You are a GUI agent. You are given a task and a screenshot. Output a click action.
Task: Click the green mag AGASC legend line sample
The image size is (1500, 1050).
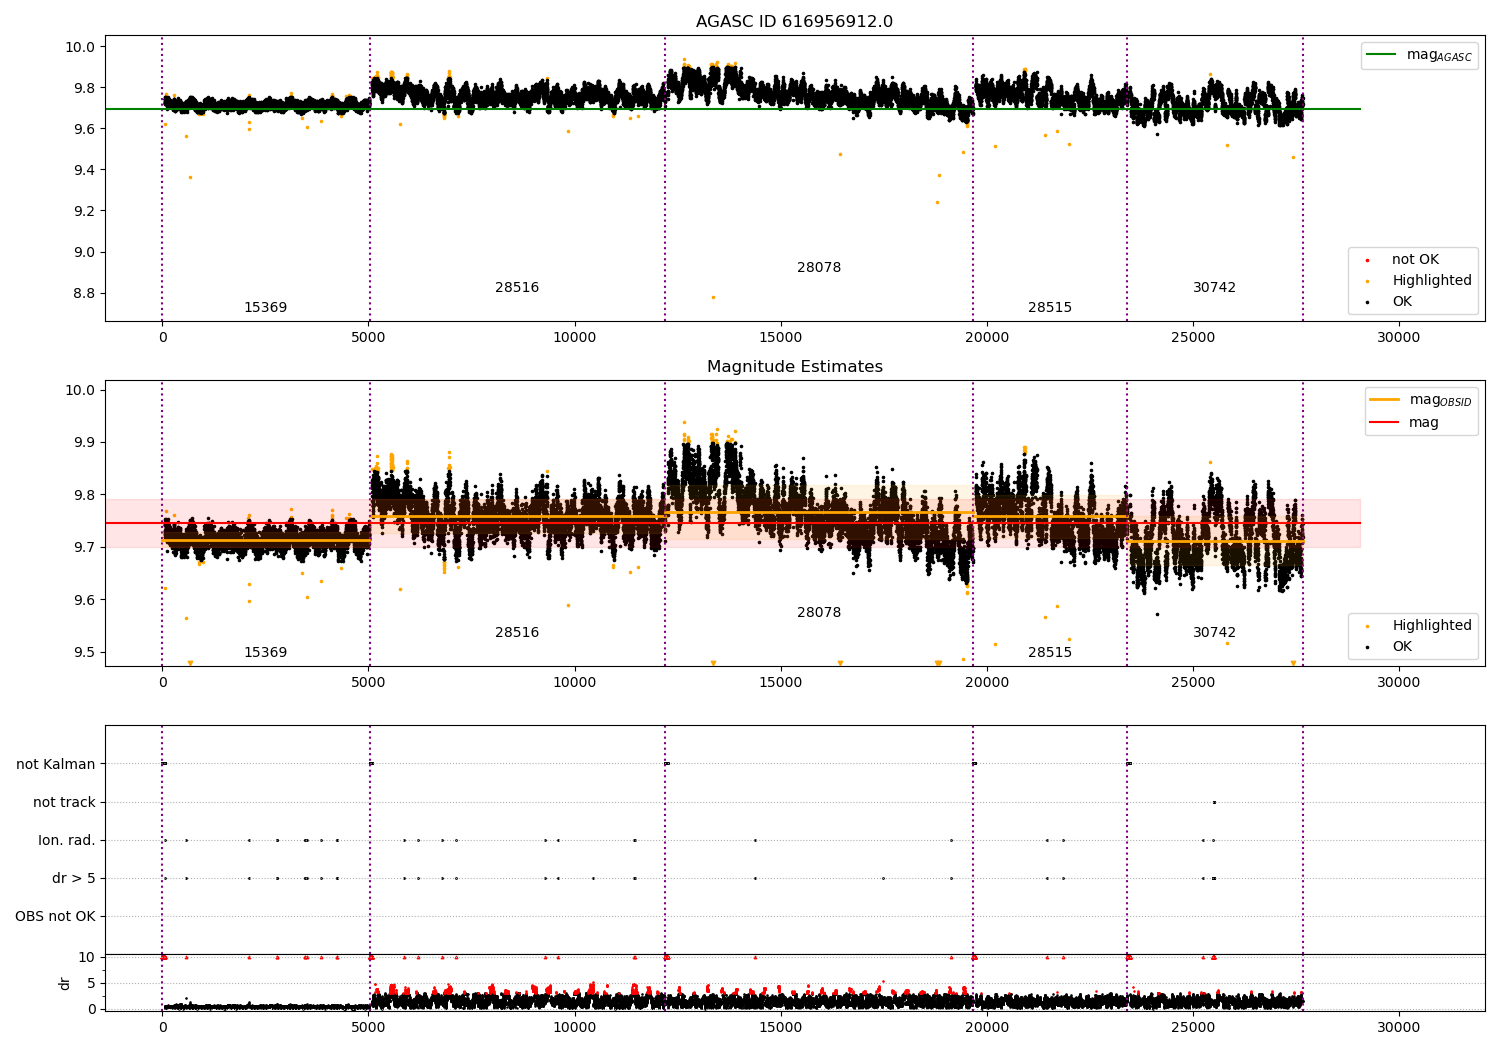click(1383, 55)
